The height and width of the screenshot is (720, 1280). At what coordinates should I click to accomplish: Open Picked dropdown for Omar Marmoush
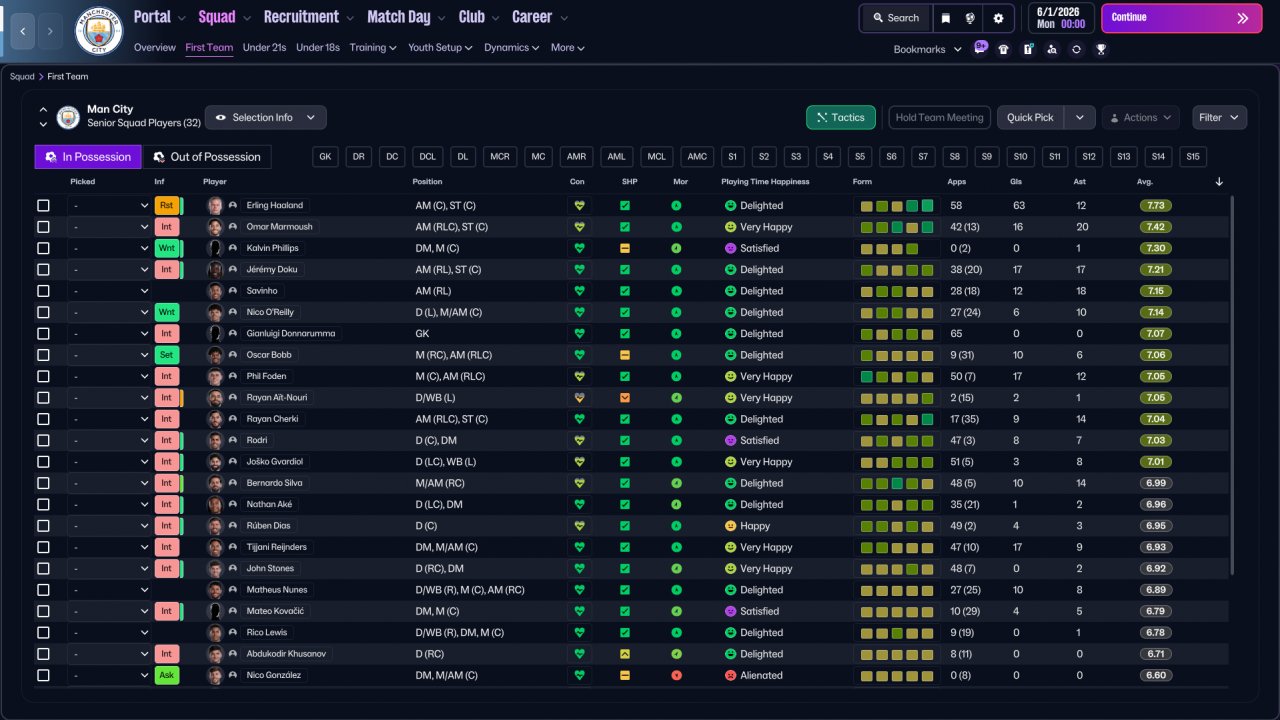109,227
